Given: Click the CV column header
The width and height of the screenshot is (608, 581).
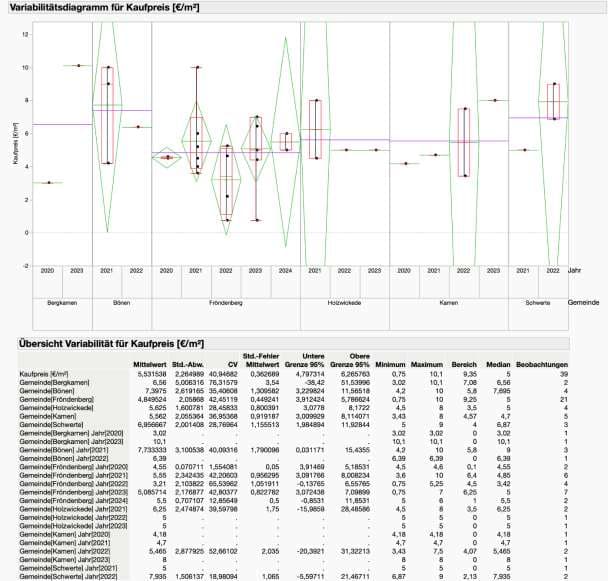Looking at the screenshot, I should coord(233,365).
